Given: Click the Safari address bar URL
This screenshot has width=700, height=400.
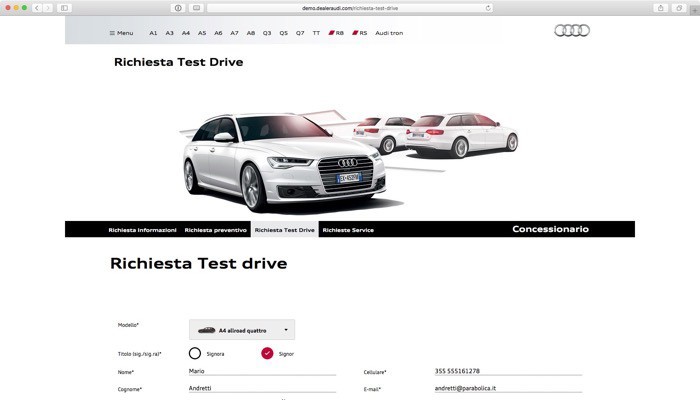Looking at the screenshot, I should coord(350,8).
